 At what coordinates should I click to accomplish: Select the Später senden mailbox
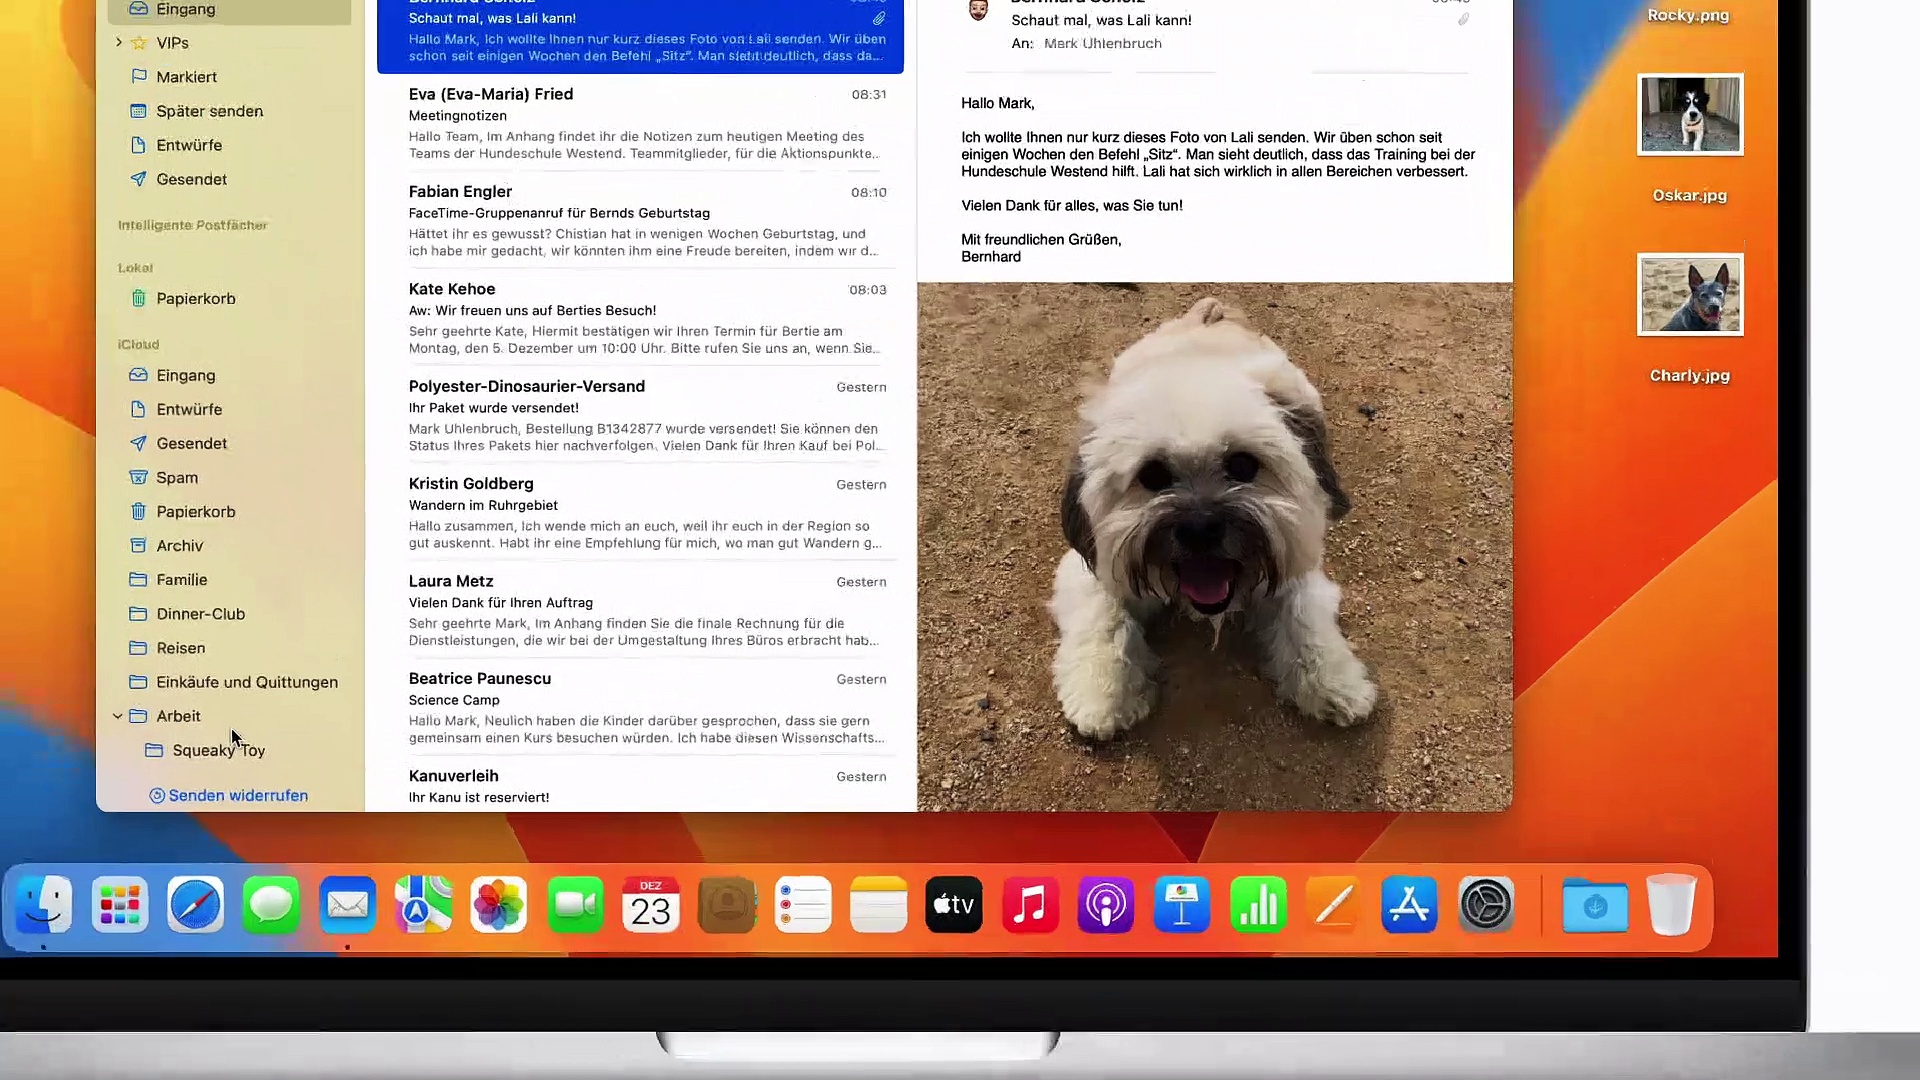point(209,111)
